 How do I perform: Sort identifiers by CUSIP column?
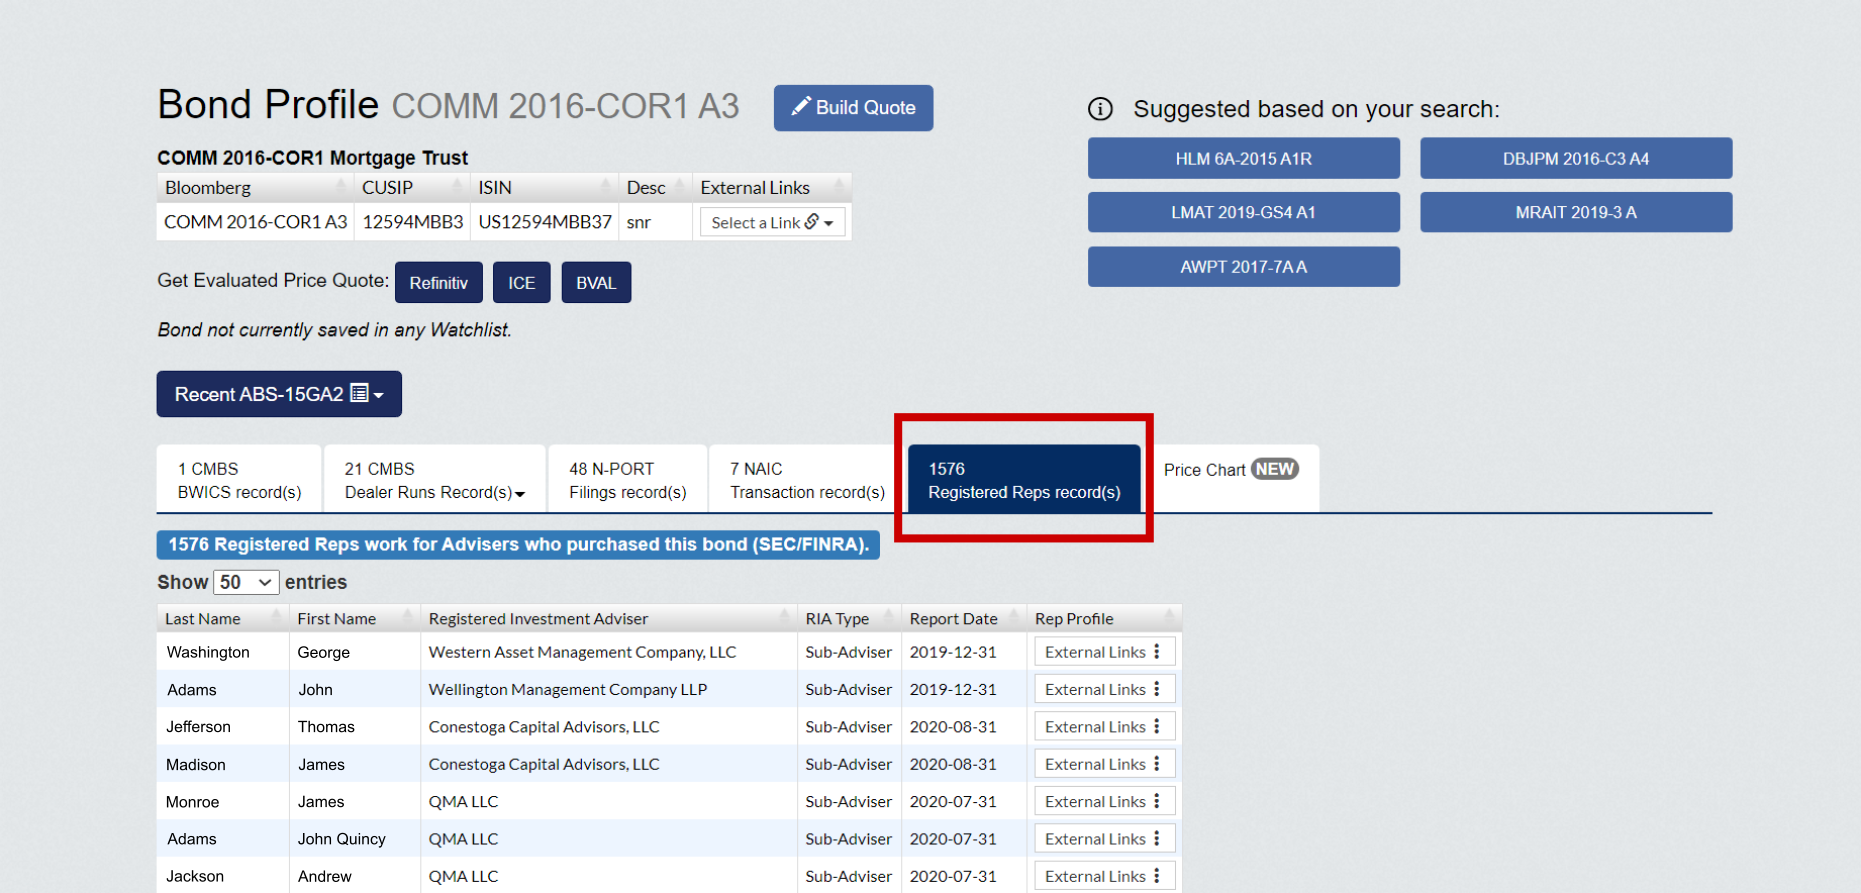tap(412, 188)
